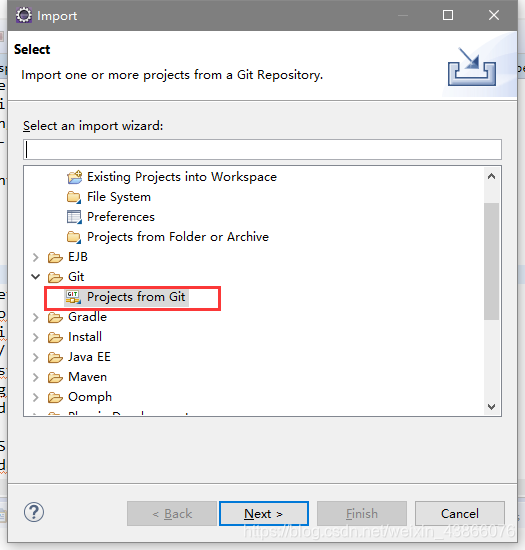Expand the EJB category
The width and height of the screenshot is (525, 550).
pos(35,257)
